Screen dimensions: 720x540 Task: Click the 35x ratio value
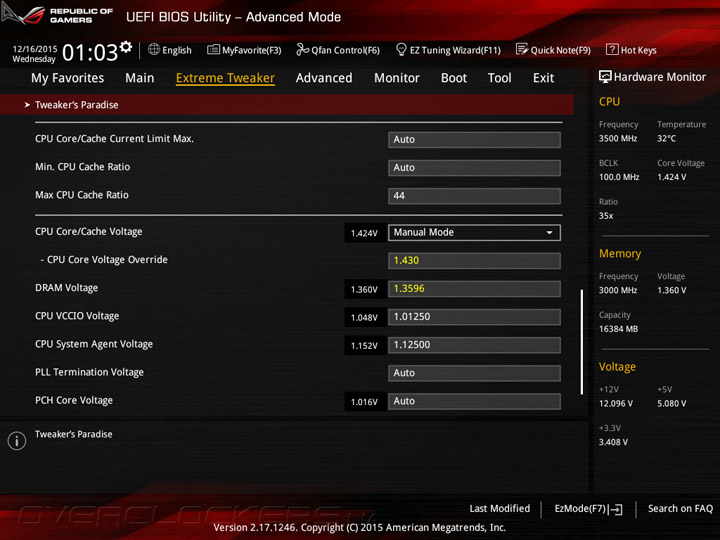[606, 216]
